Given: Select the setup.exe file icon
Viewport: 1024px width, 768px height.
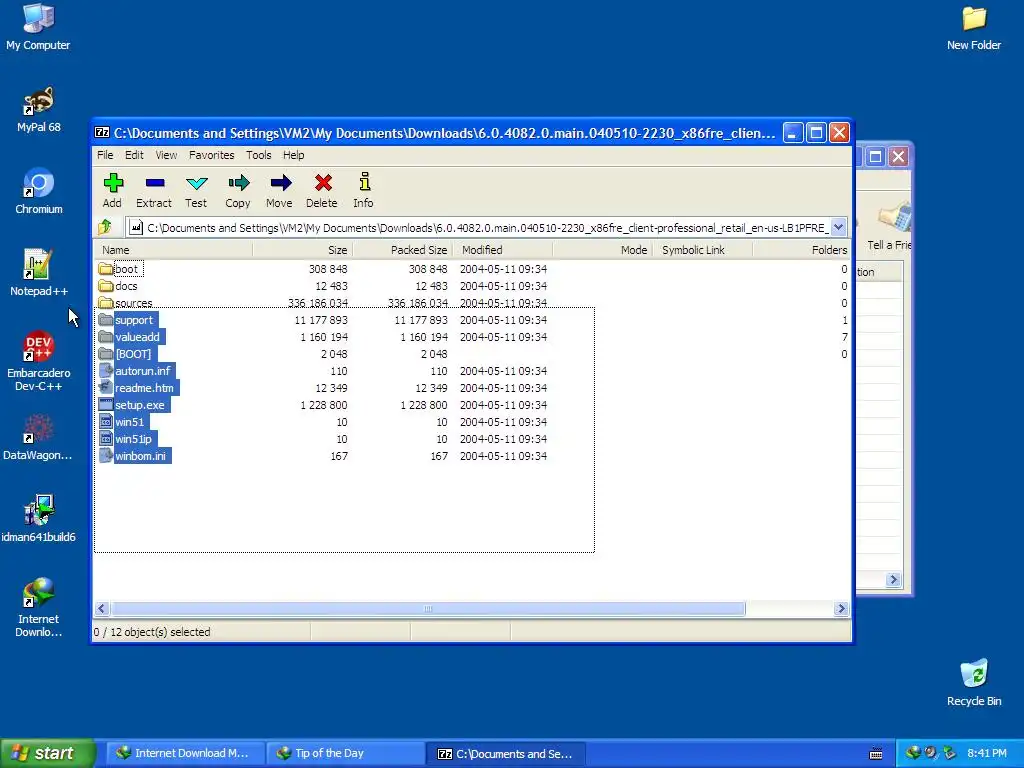Looking at the screenshot, I should coord(106,405).
